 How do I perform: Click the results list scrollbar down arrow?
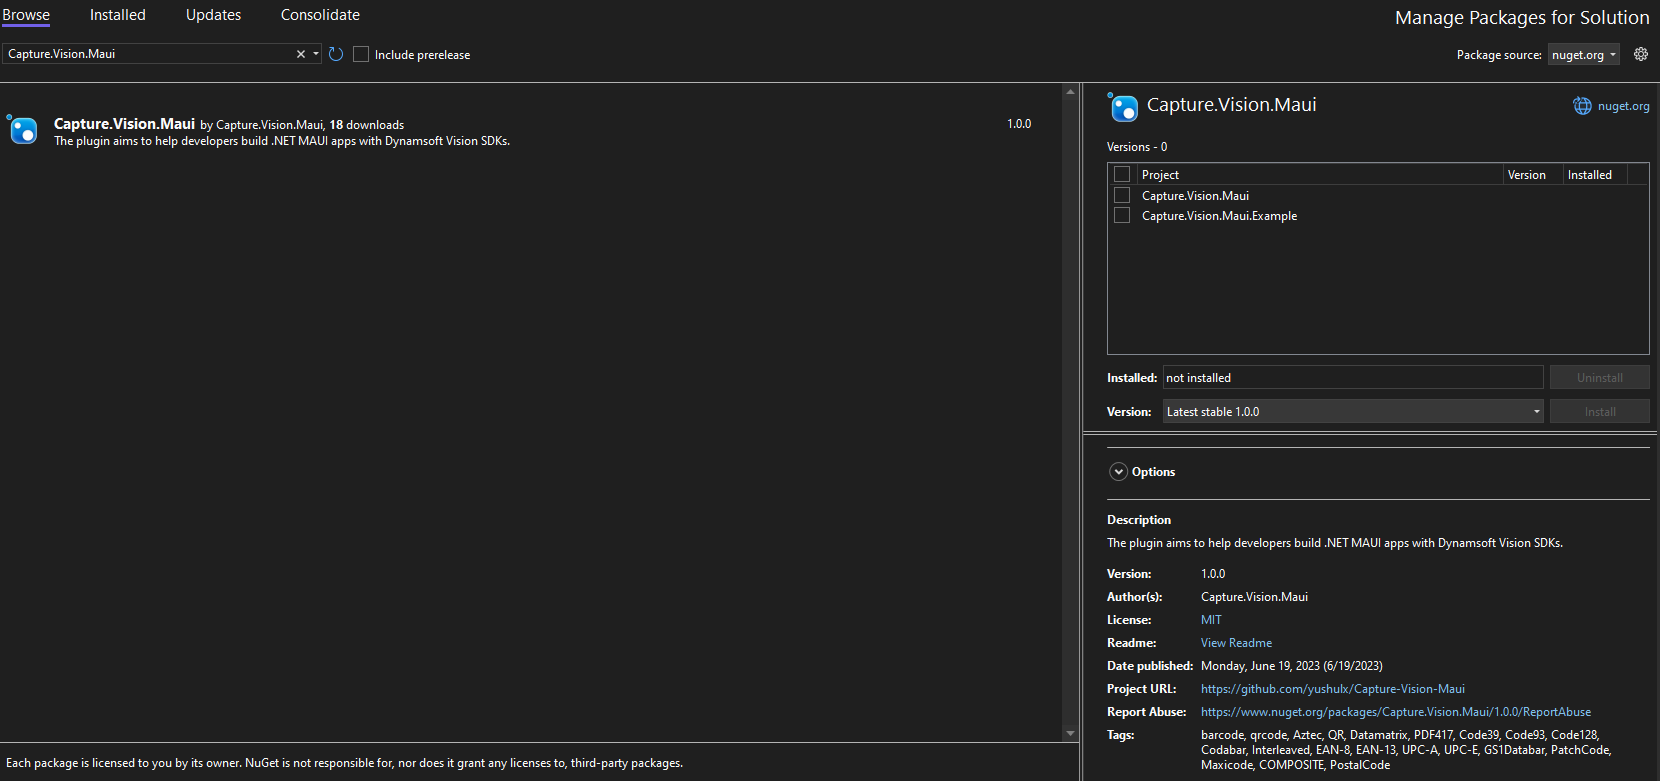tap(1070, 733)
